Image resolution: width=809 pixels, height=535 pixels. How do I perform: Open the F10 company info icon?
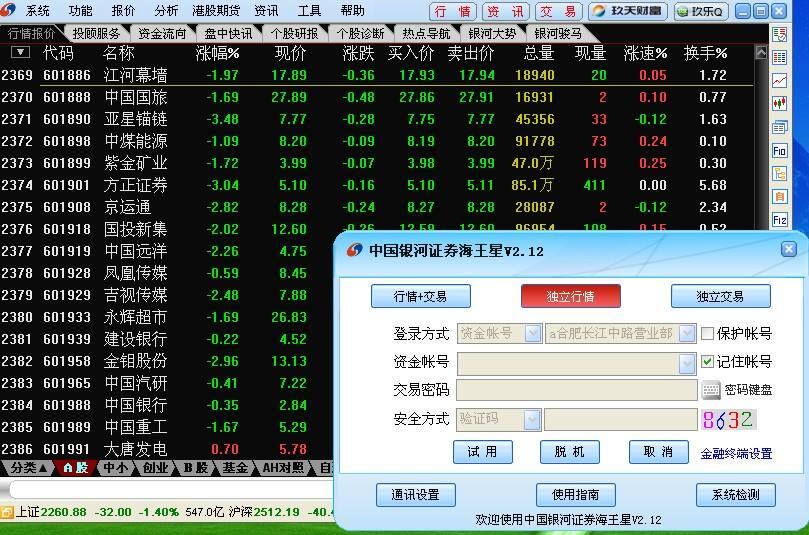coord(779,150)
